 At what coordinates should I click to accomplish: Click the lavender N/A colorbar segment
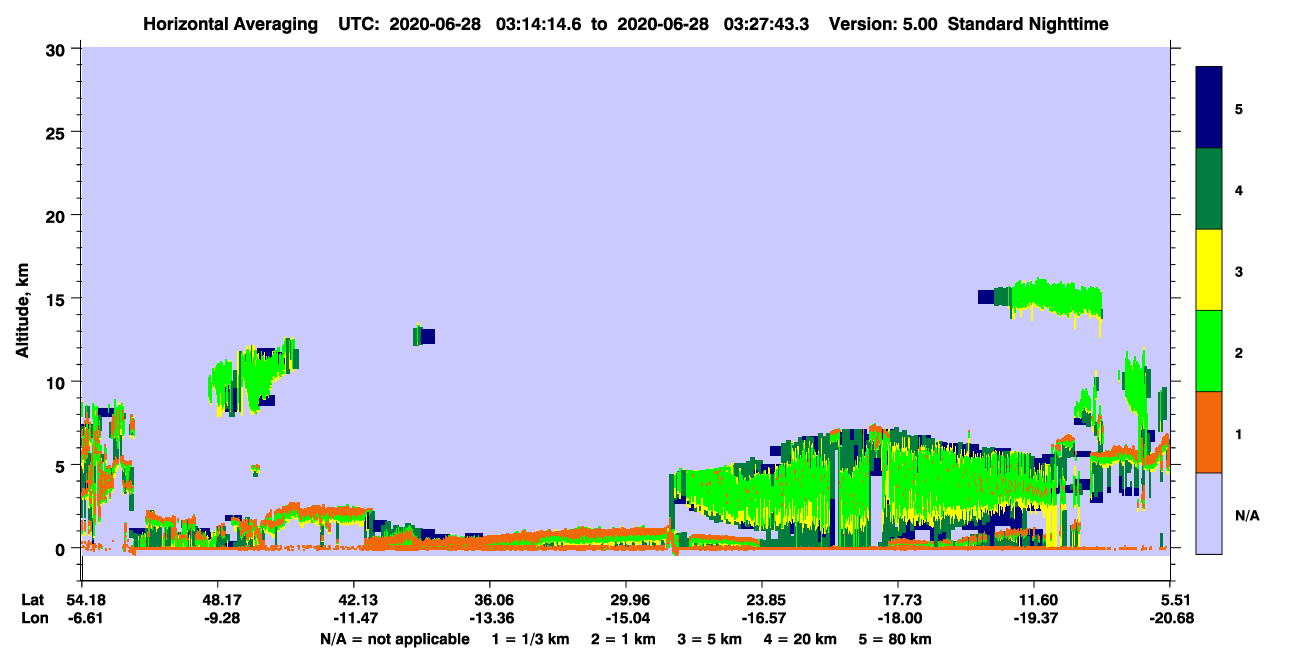click(1209, 513)
